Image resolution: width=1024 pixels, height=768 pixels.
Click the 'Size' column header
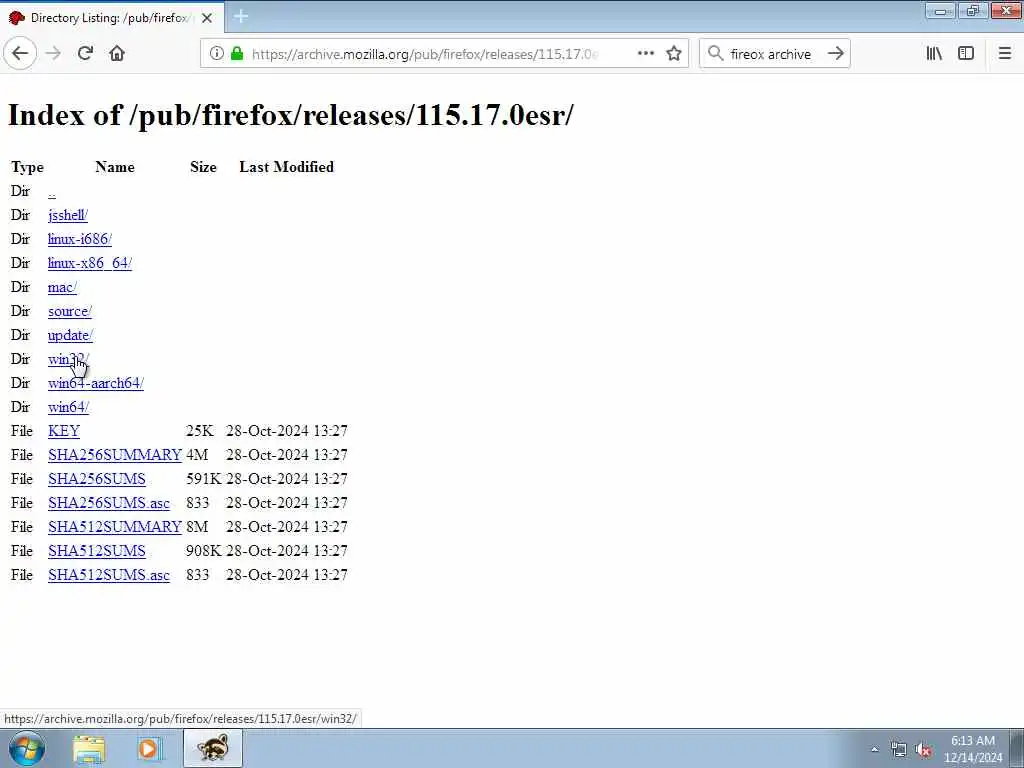203,167
